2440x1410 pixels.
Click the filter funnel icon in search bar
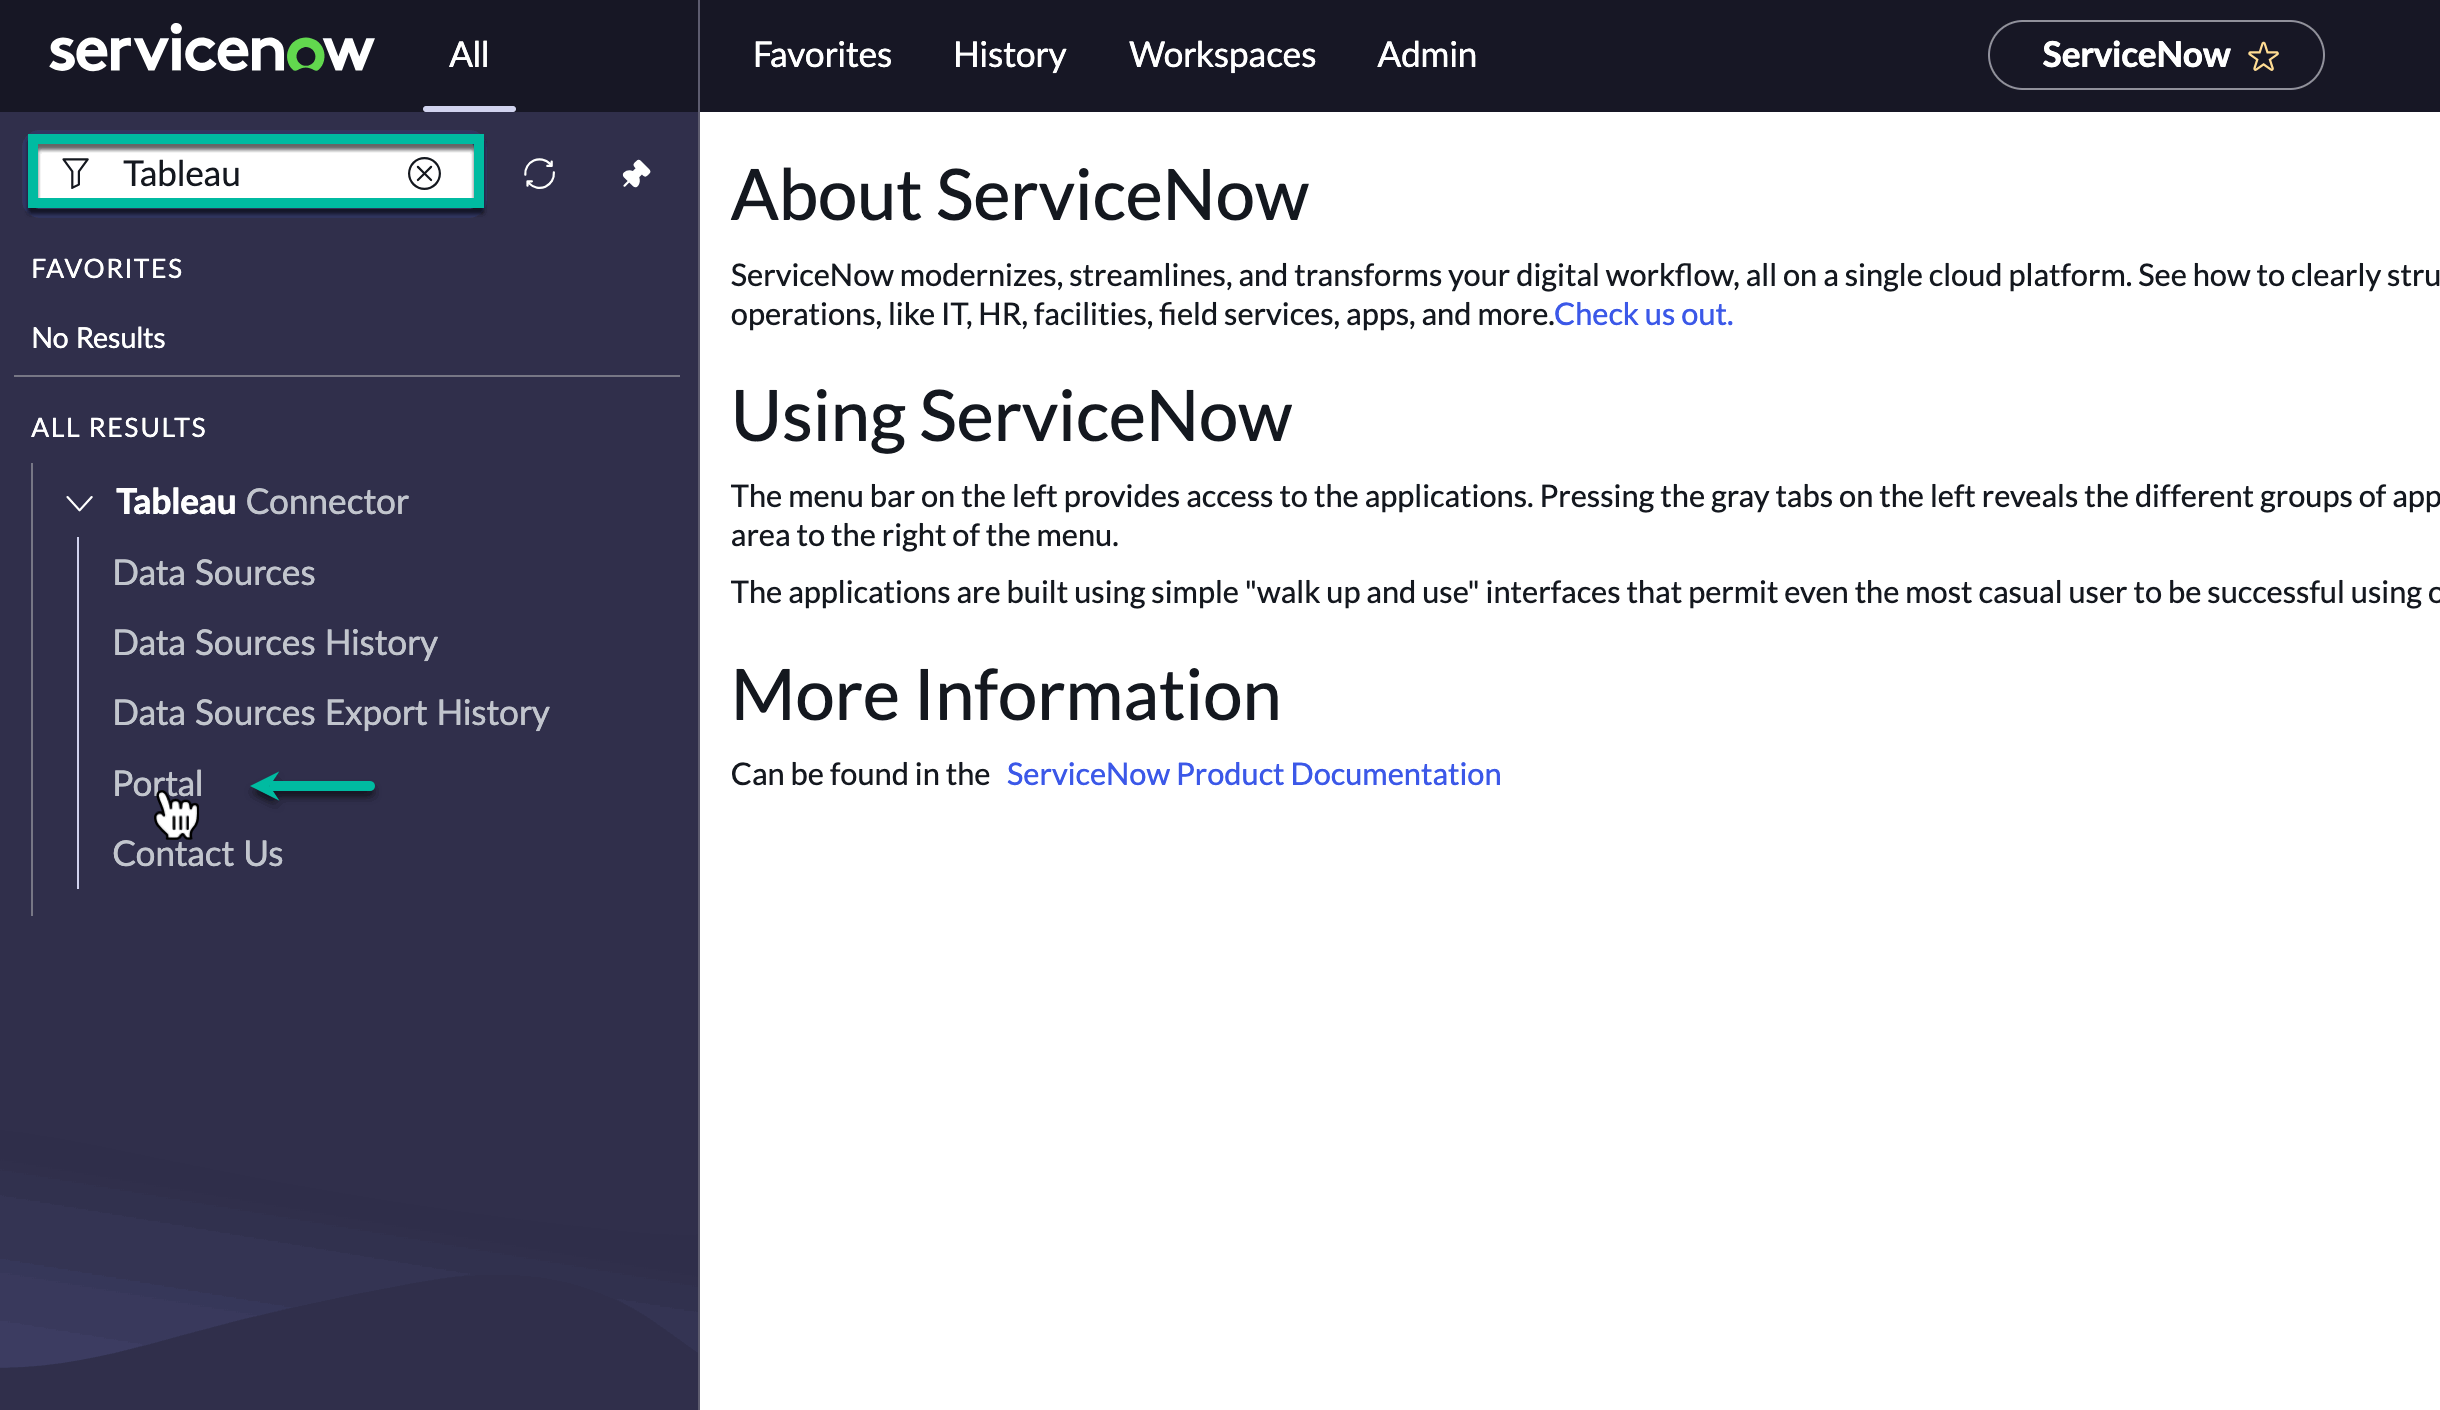click(x=75, y=172)
